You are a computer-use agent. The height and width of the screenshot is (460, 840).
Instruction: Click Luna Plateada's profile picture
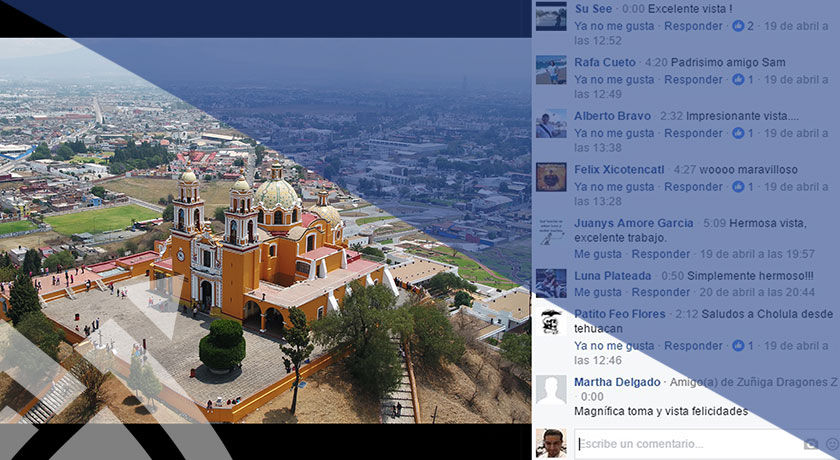551,283
